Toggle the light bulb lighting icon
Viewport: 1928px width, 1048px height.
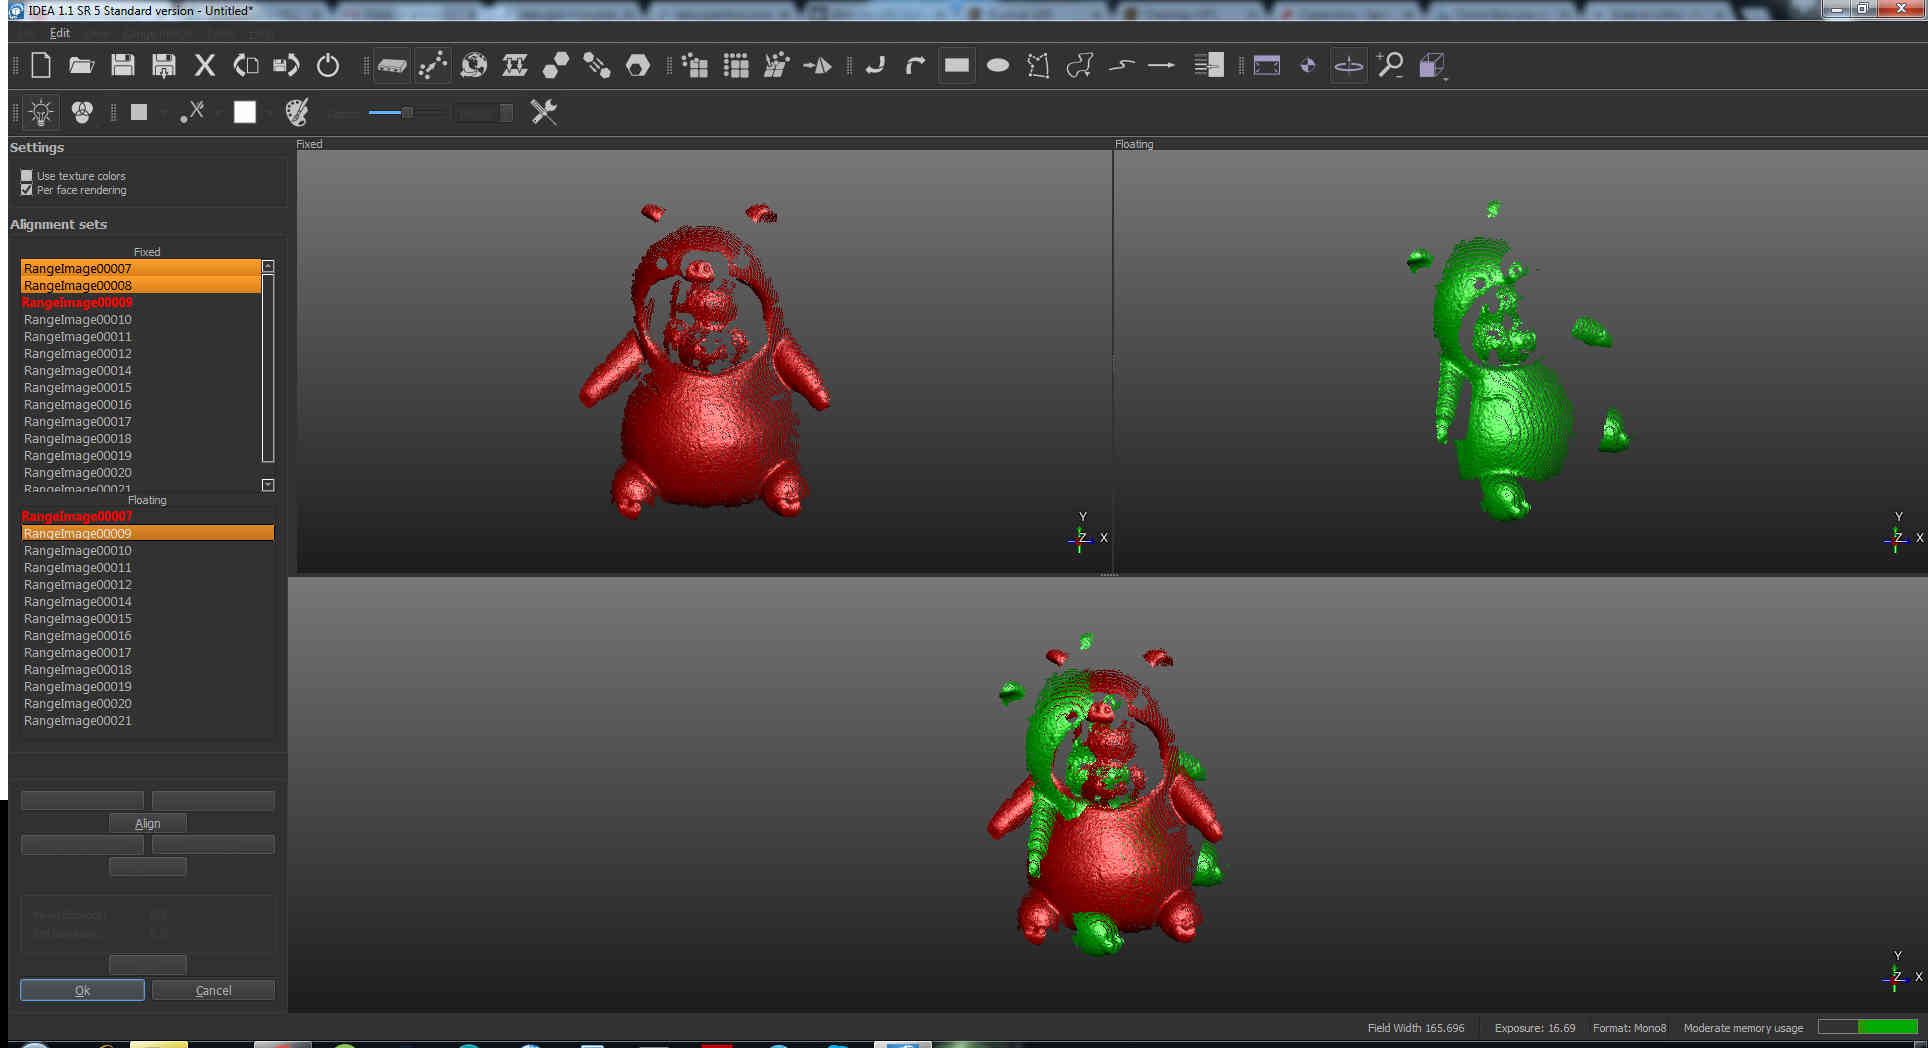(41, 112)
